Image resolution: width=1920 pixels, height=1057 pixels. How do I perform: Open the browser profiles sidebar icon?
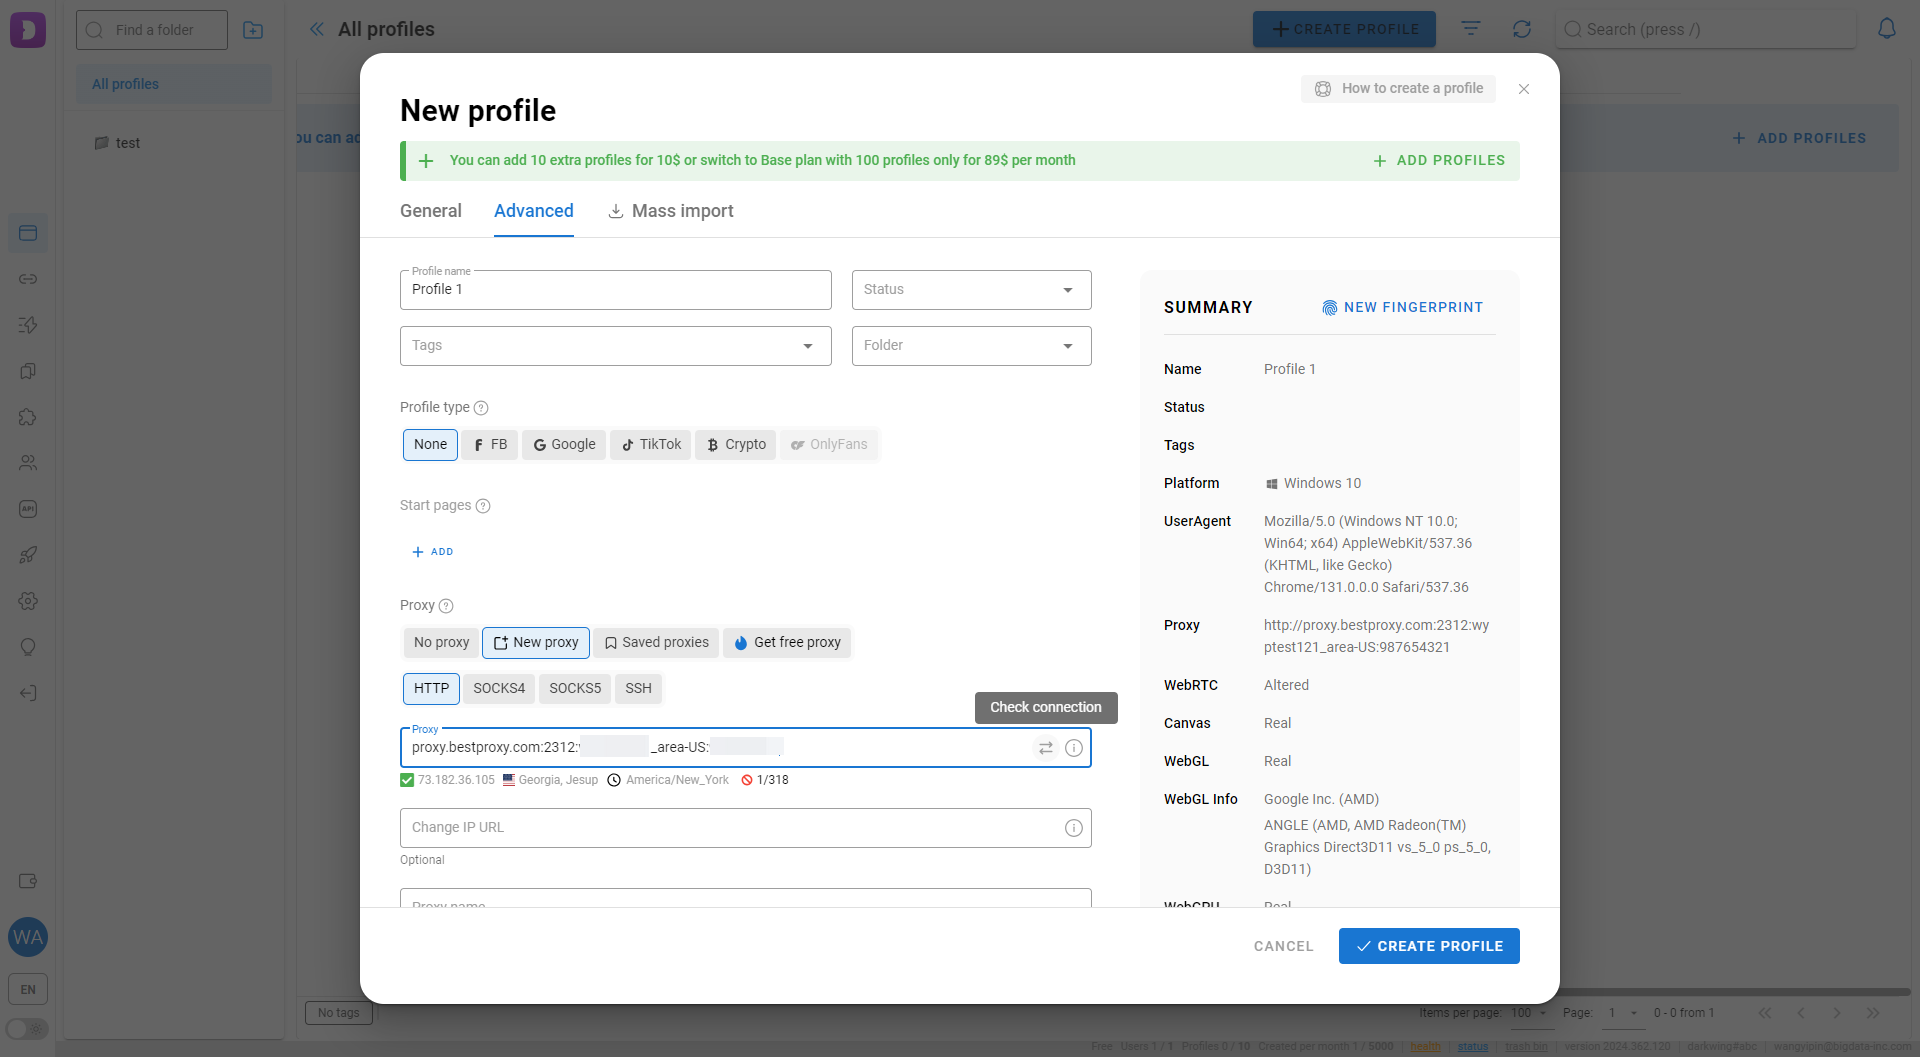(x=28, y=233)
